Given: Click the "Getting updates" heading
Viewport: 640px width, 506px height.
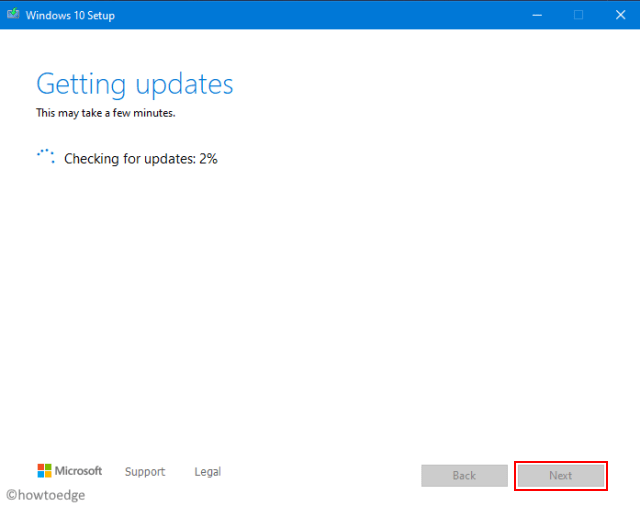Looking at the screenshot, I should (x=135, y=84).
